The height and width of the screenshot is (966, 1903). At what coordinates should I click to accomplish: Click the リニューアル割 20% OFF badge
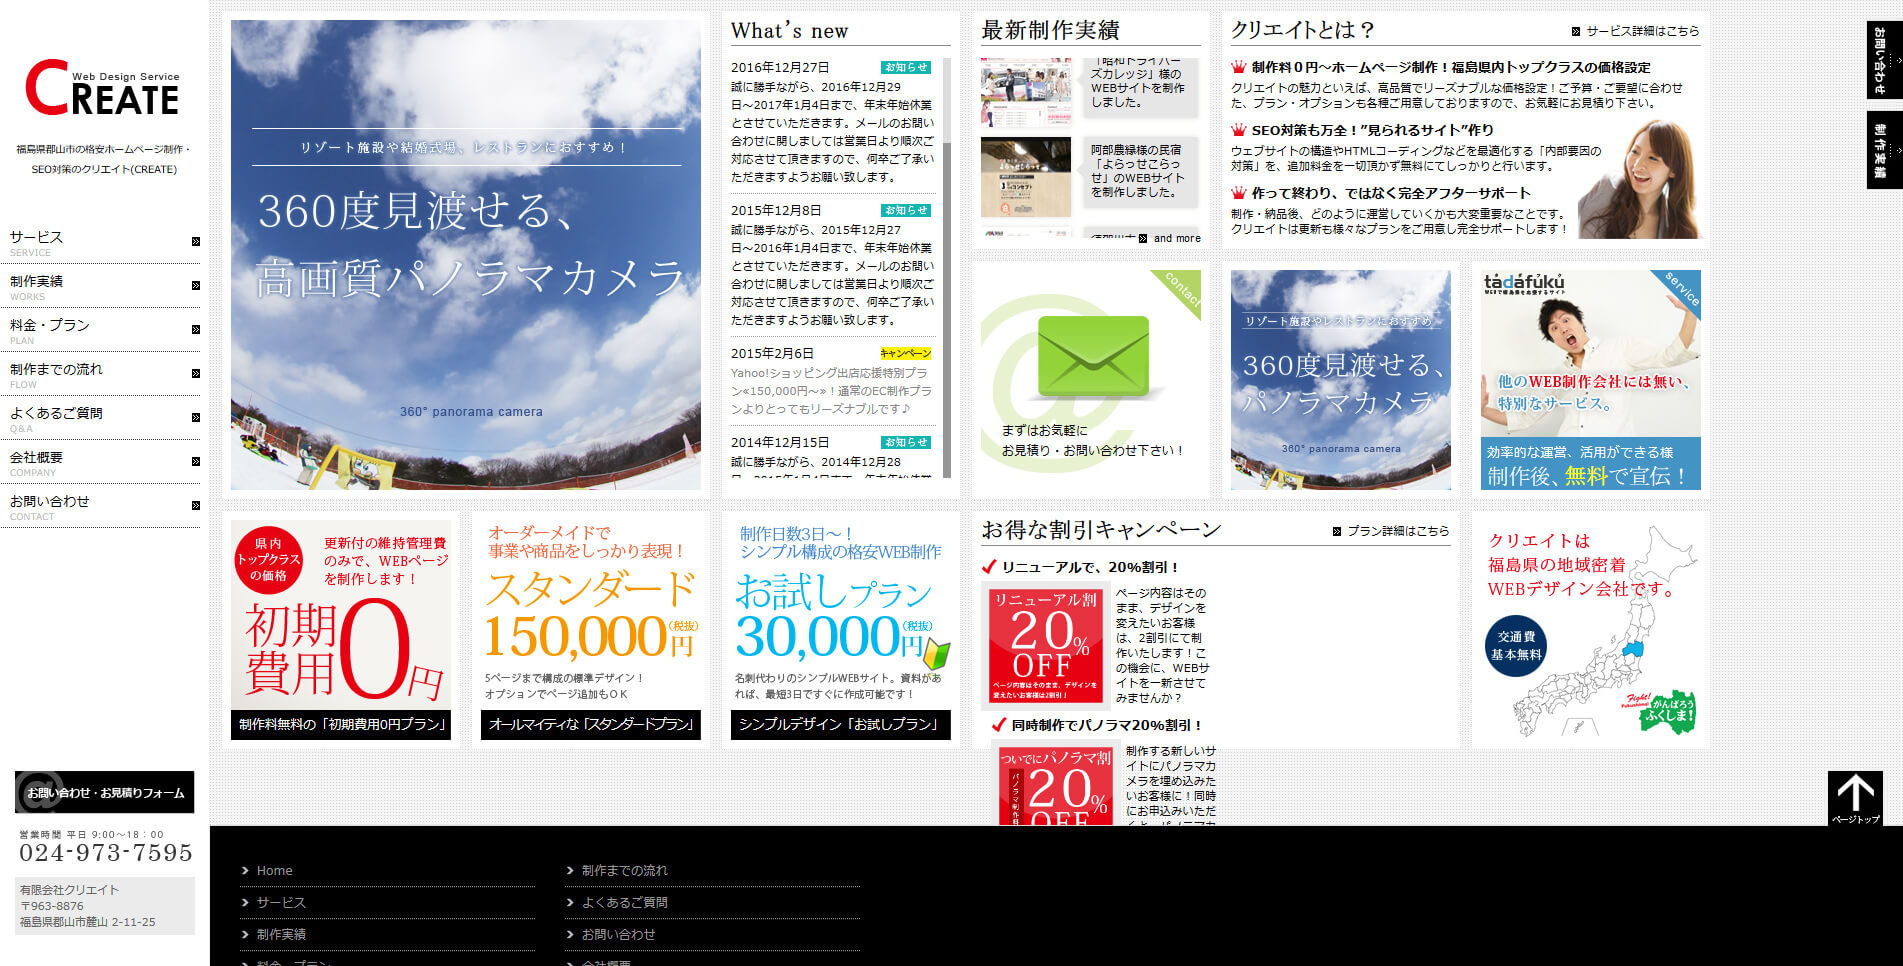click(x=1045, y=645)
